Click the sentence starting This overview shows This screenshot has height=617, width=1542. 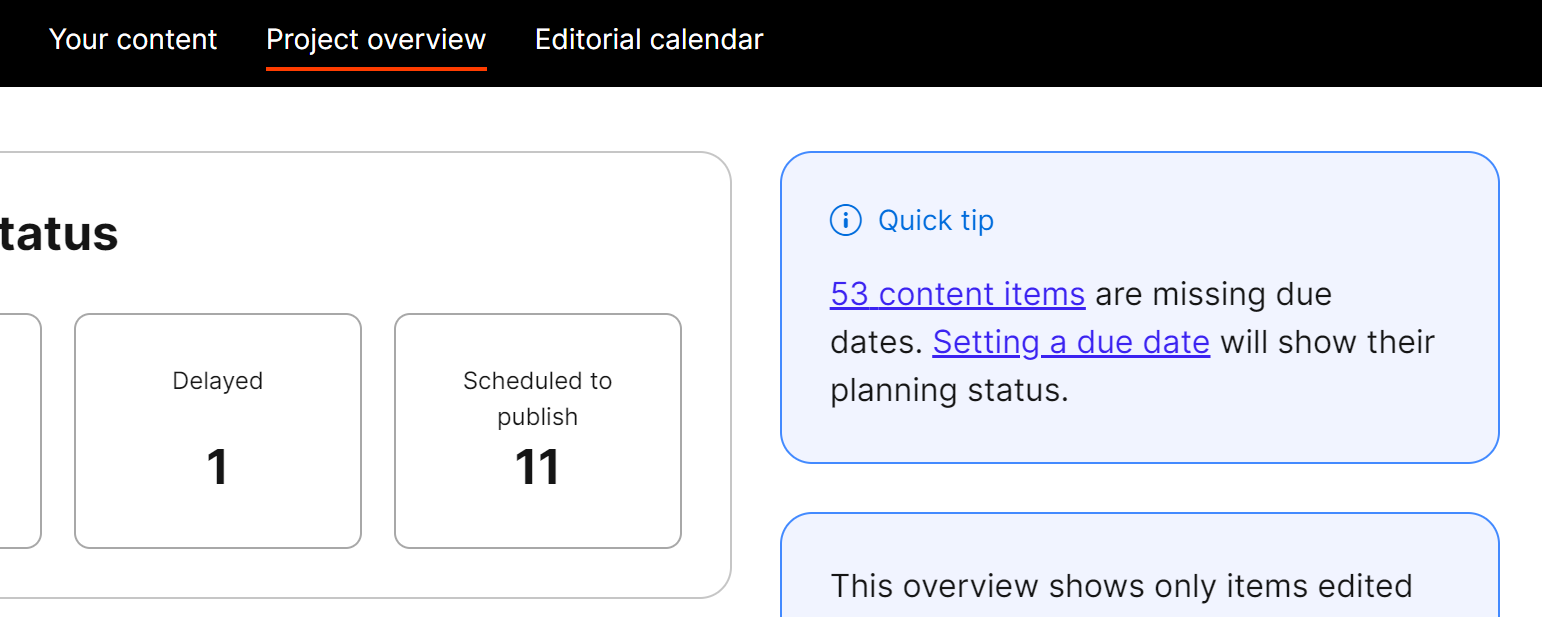[x=1120, y=587]
